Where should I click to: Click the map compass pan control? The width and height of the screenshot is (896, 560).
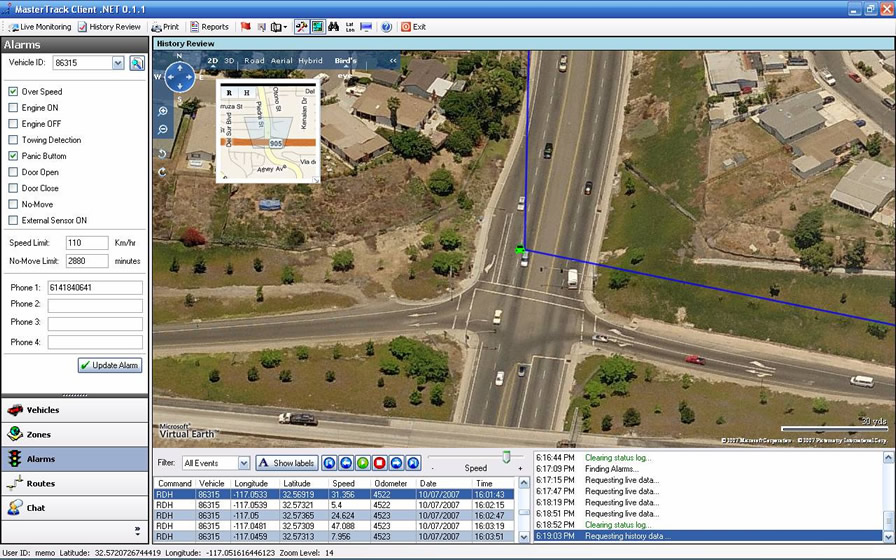tap(179, 77)
